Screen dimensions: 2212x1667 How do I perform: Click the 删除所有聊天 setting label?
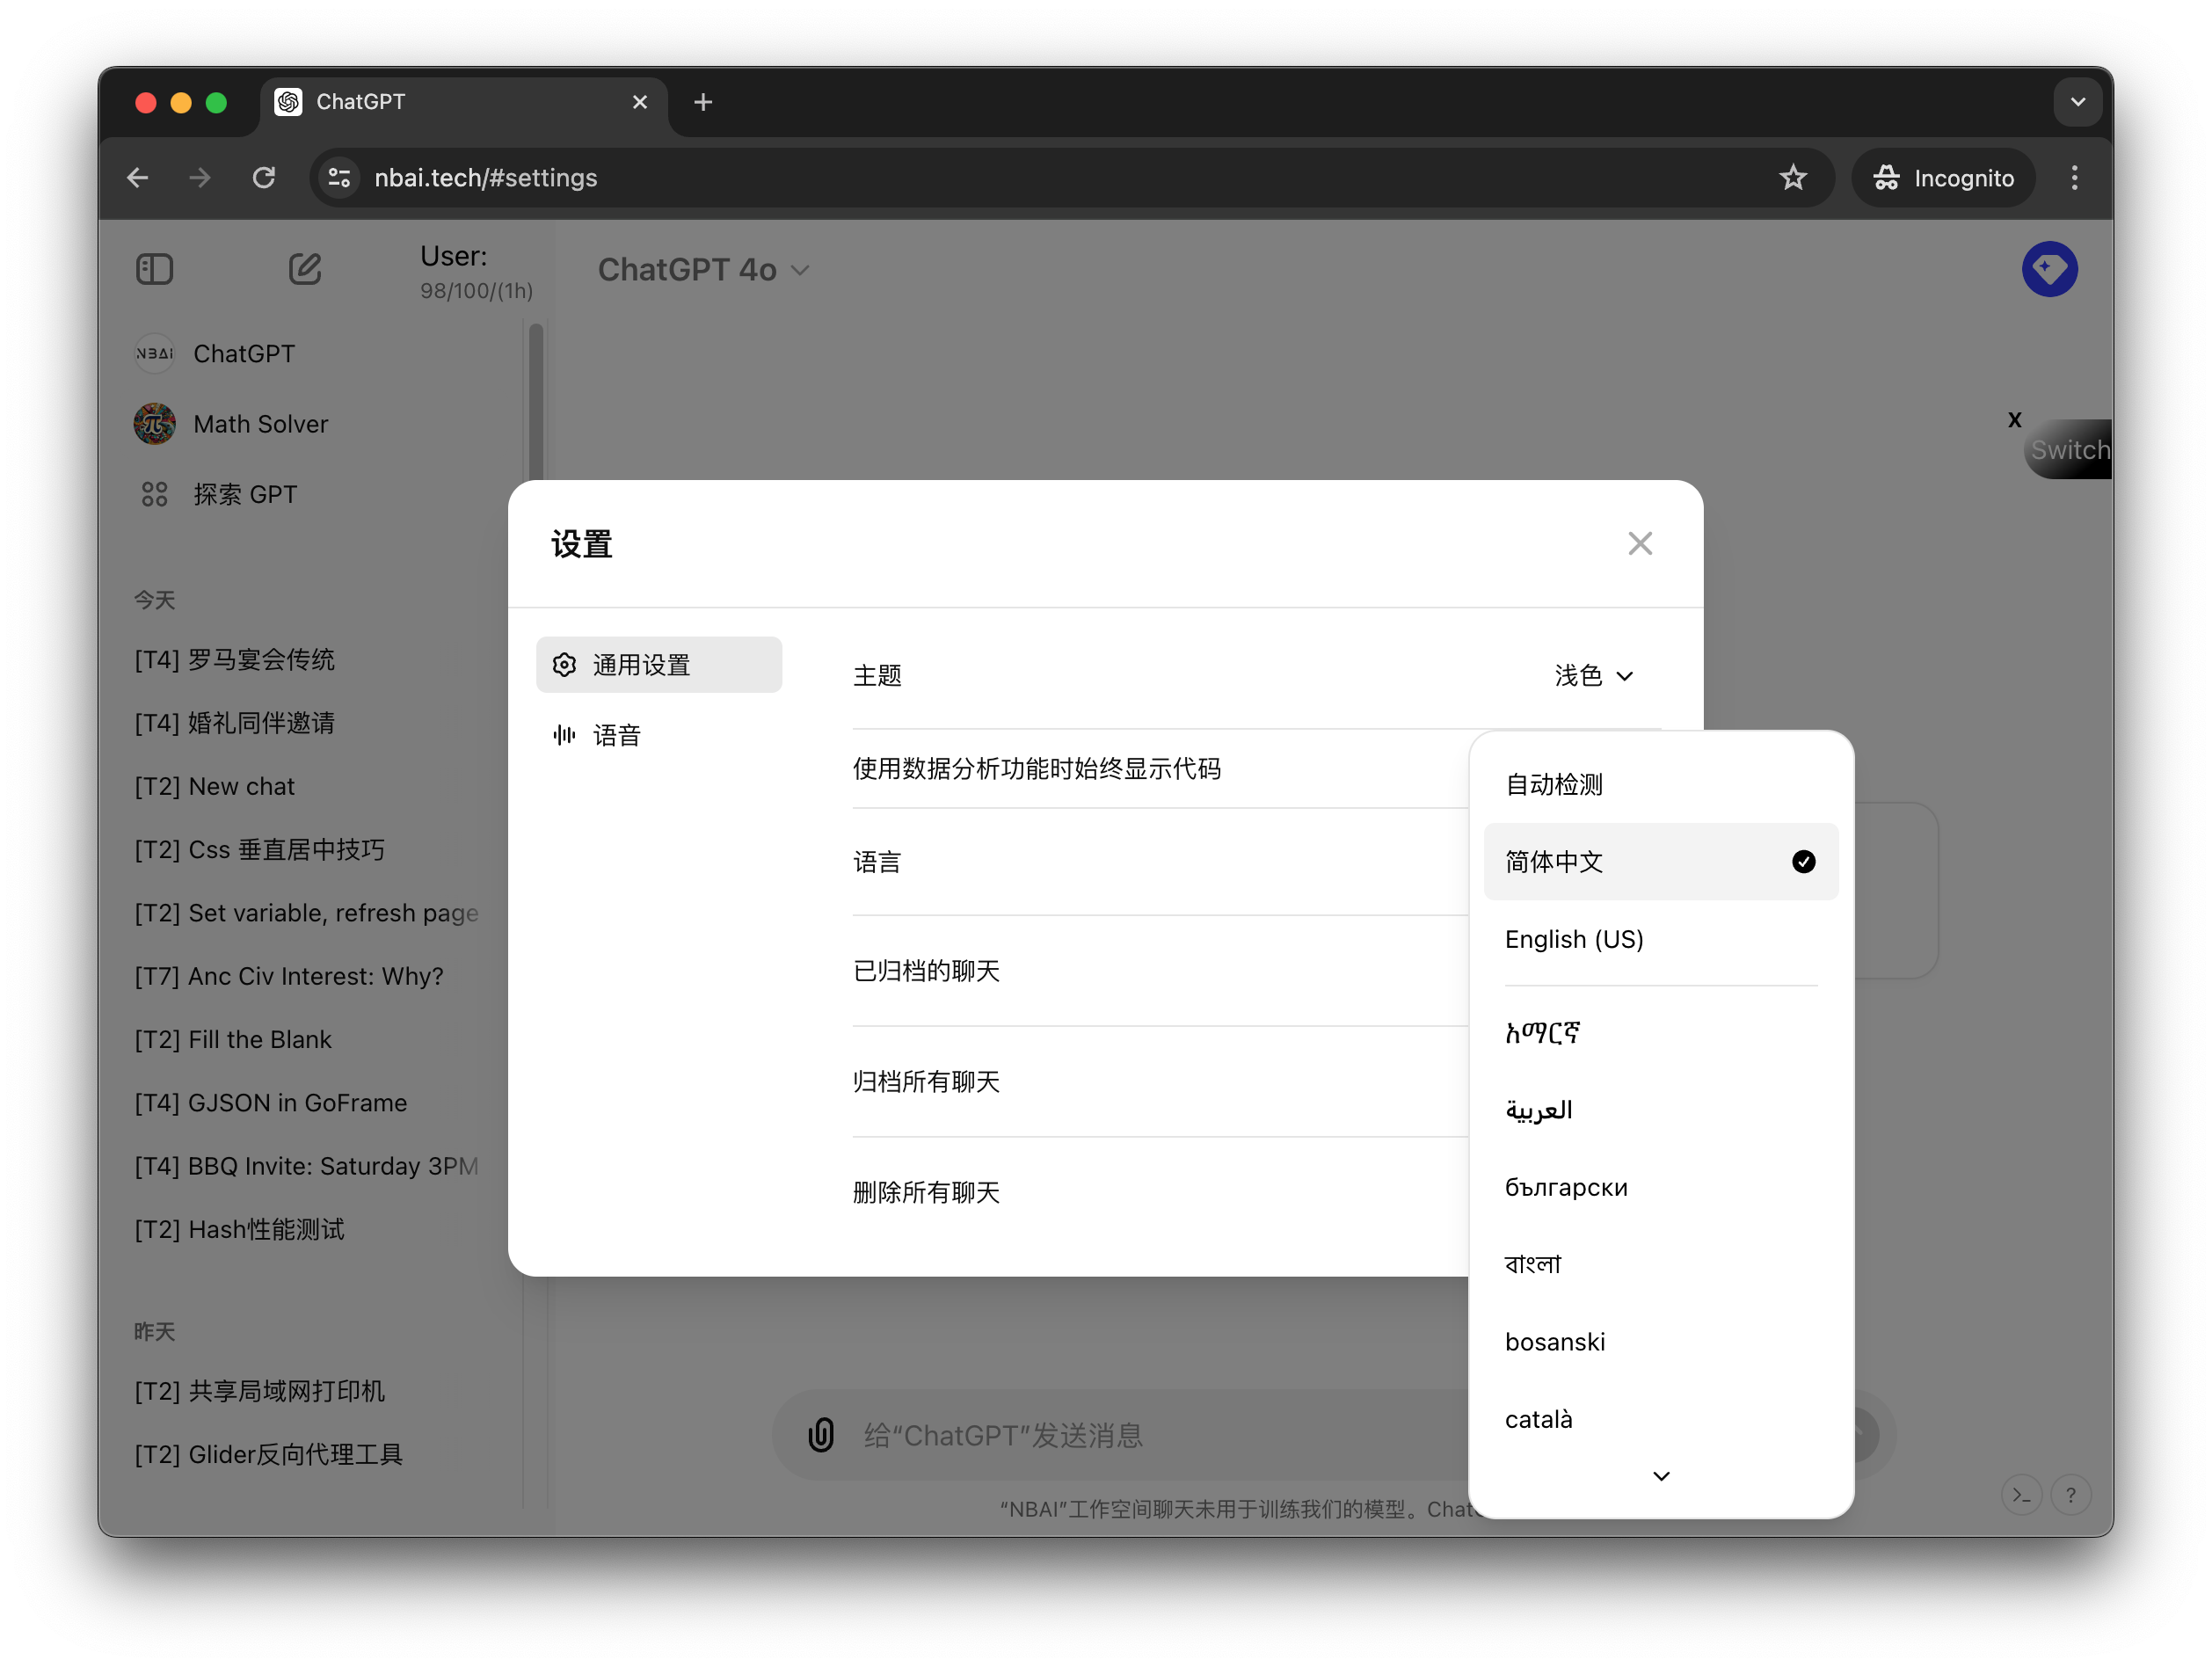coord(926,1192)
